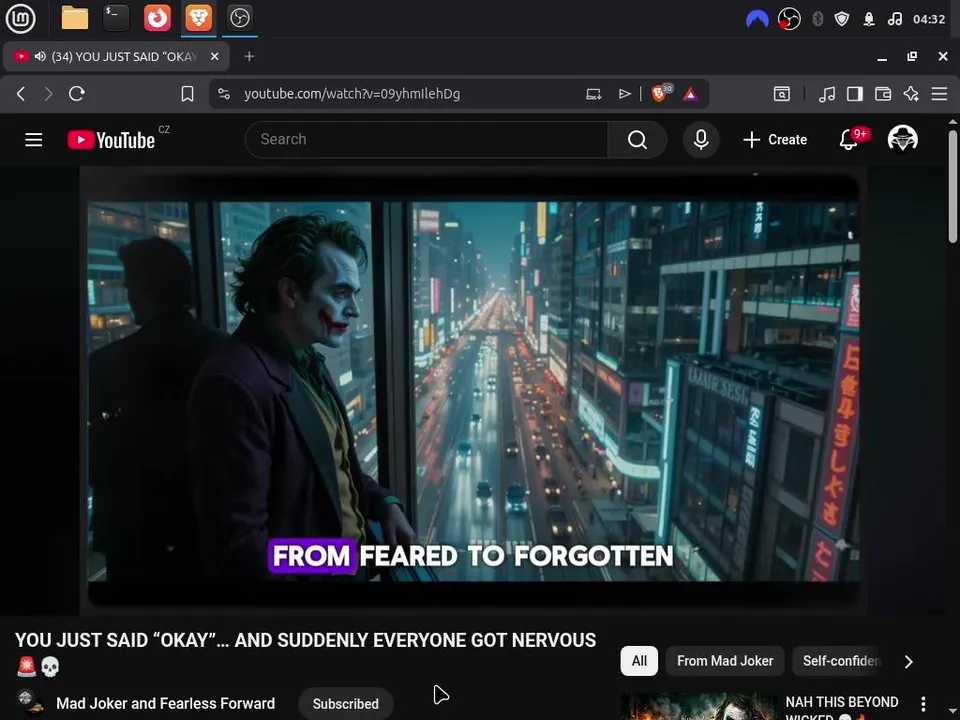The height and width of the screenshot is (720, 960).
Task: Go forward to the next page
Action: pos(48,94)
